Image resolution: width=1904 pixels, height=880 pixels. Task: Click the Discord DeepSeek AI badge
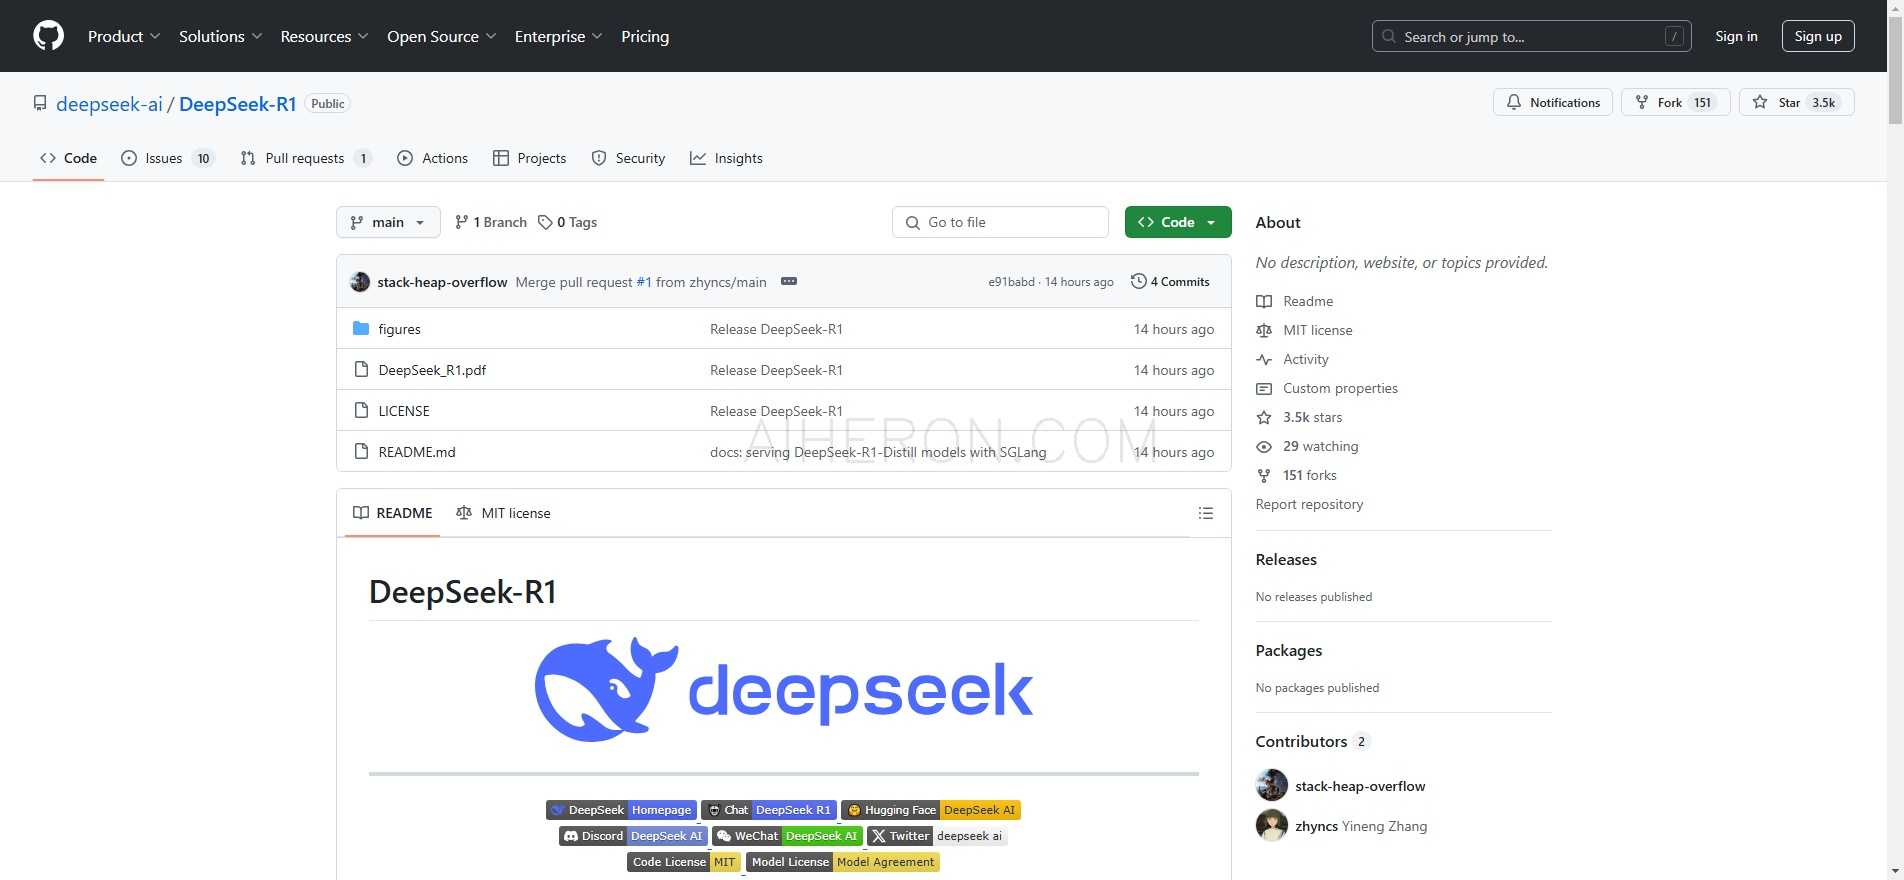tap(634, 836)
